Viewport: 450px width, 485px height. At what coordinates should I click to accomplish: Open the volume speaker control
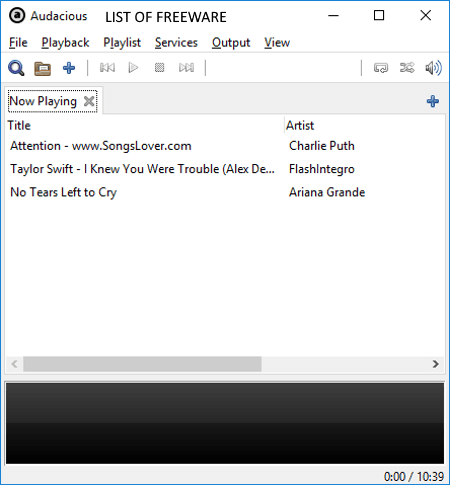coord(433,68)
